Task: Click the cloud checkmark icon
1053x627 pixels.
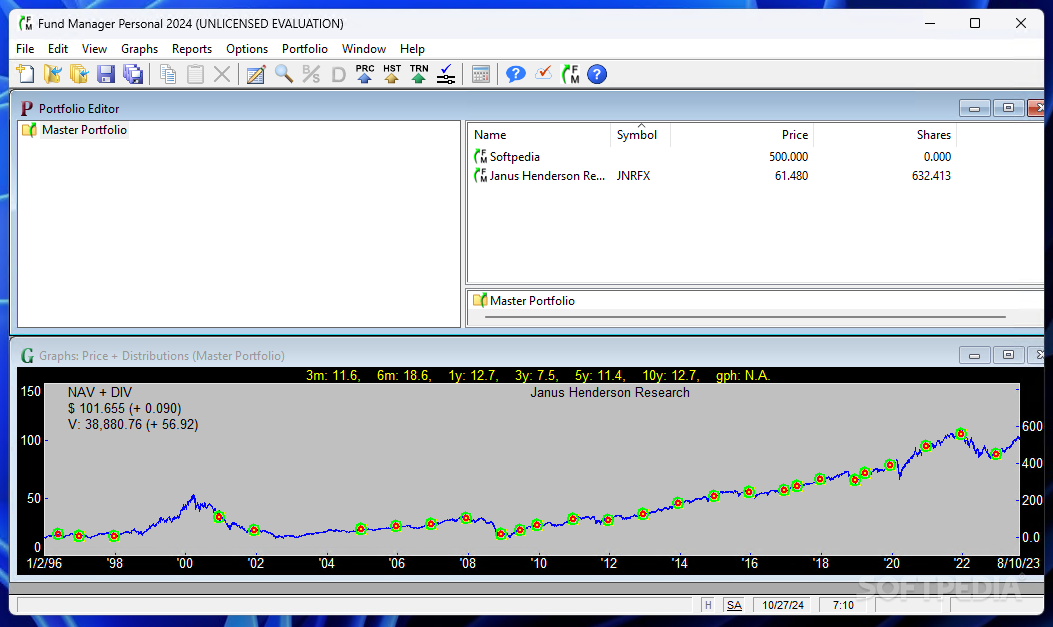Action: click(x=543, y=73)
